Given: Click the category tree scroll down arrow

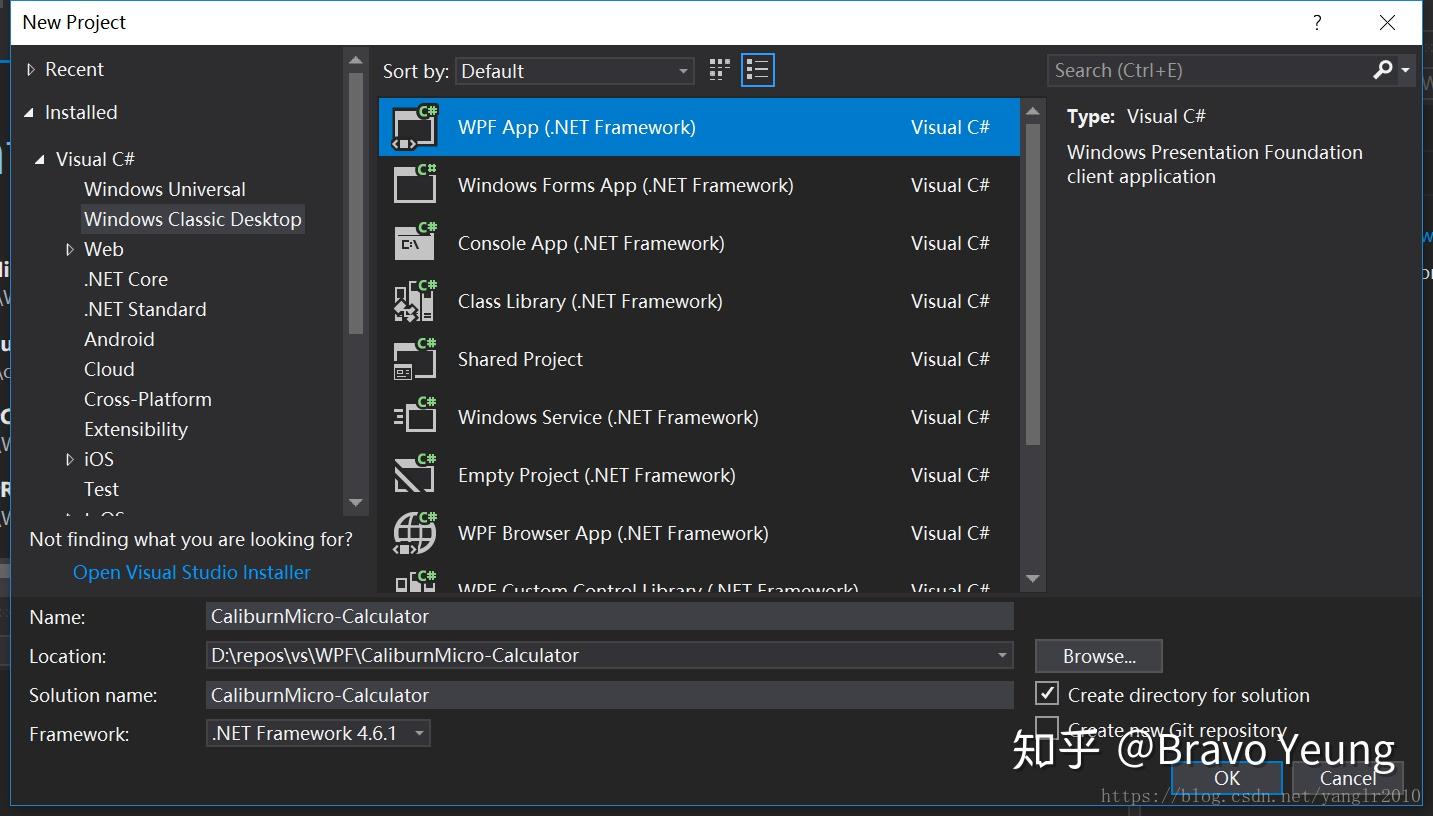Looking at the screenshot, I should coord(355,503).
